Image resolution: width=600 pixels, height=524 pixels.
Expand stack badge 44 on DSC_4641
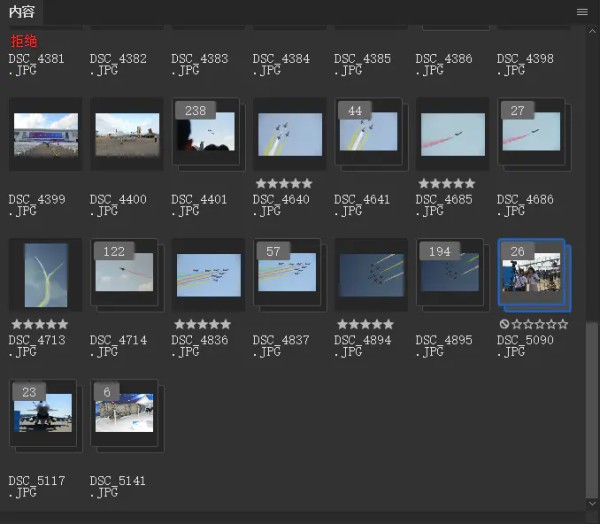click(355, 111)
